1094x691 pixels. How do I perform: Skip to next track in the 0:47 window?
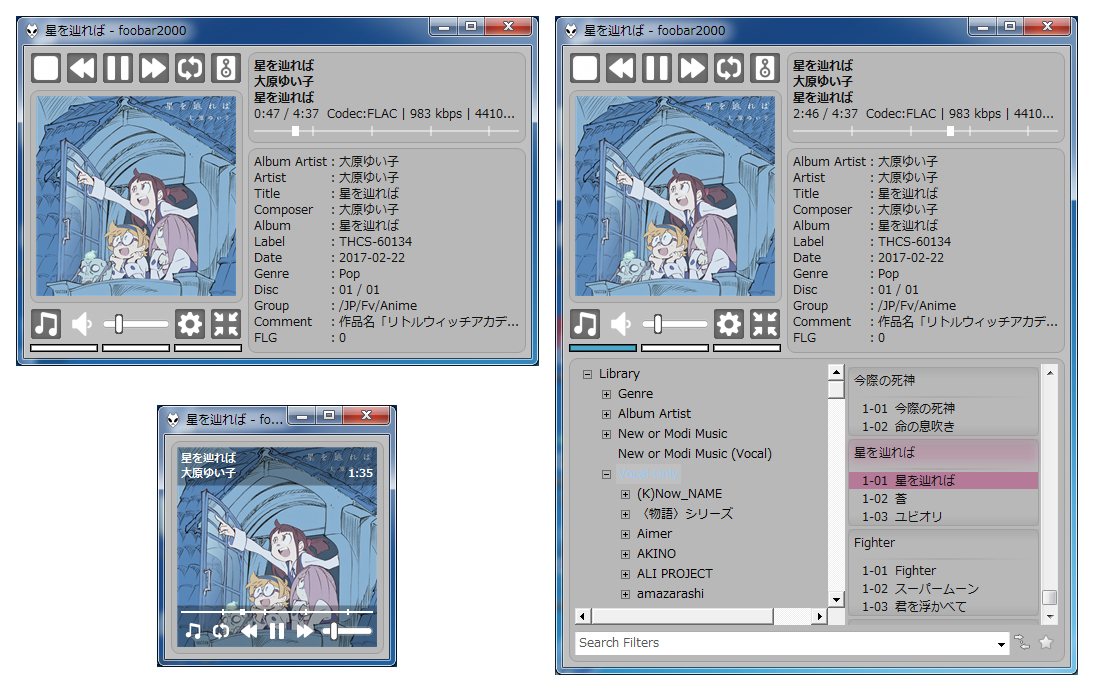[153, 68]
